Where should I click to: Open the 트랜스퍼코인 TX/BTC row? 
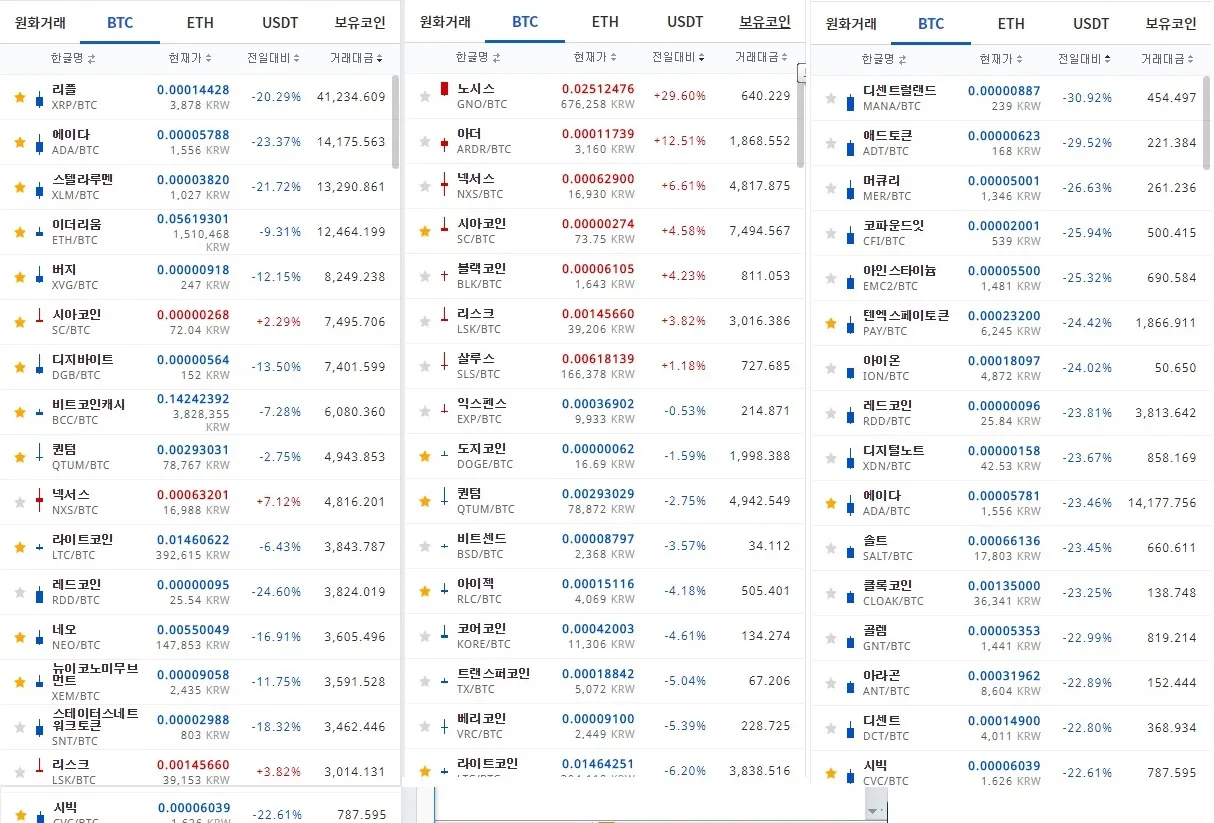[600, 681]
